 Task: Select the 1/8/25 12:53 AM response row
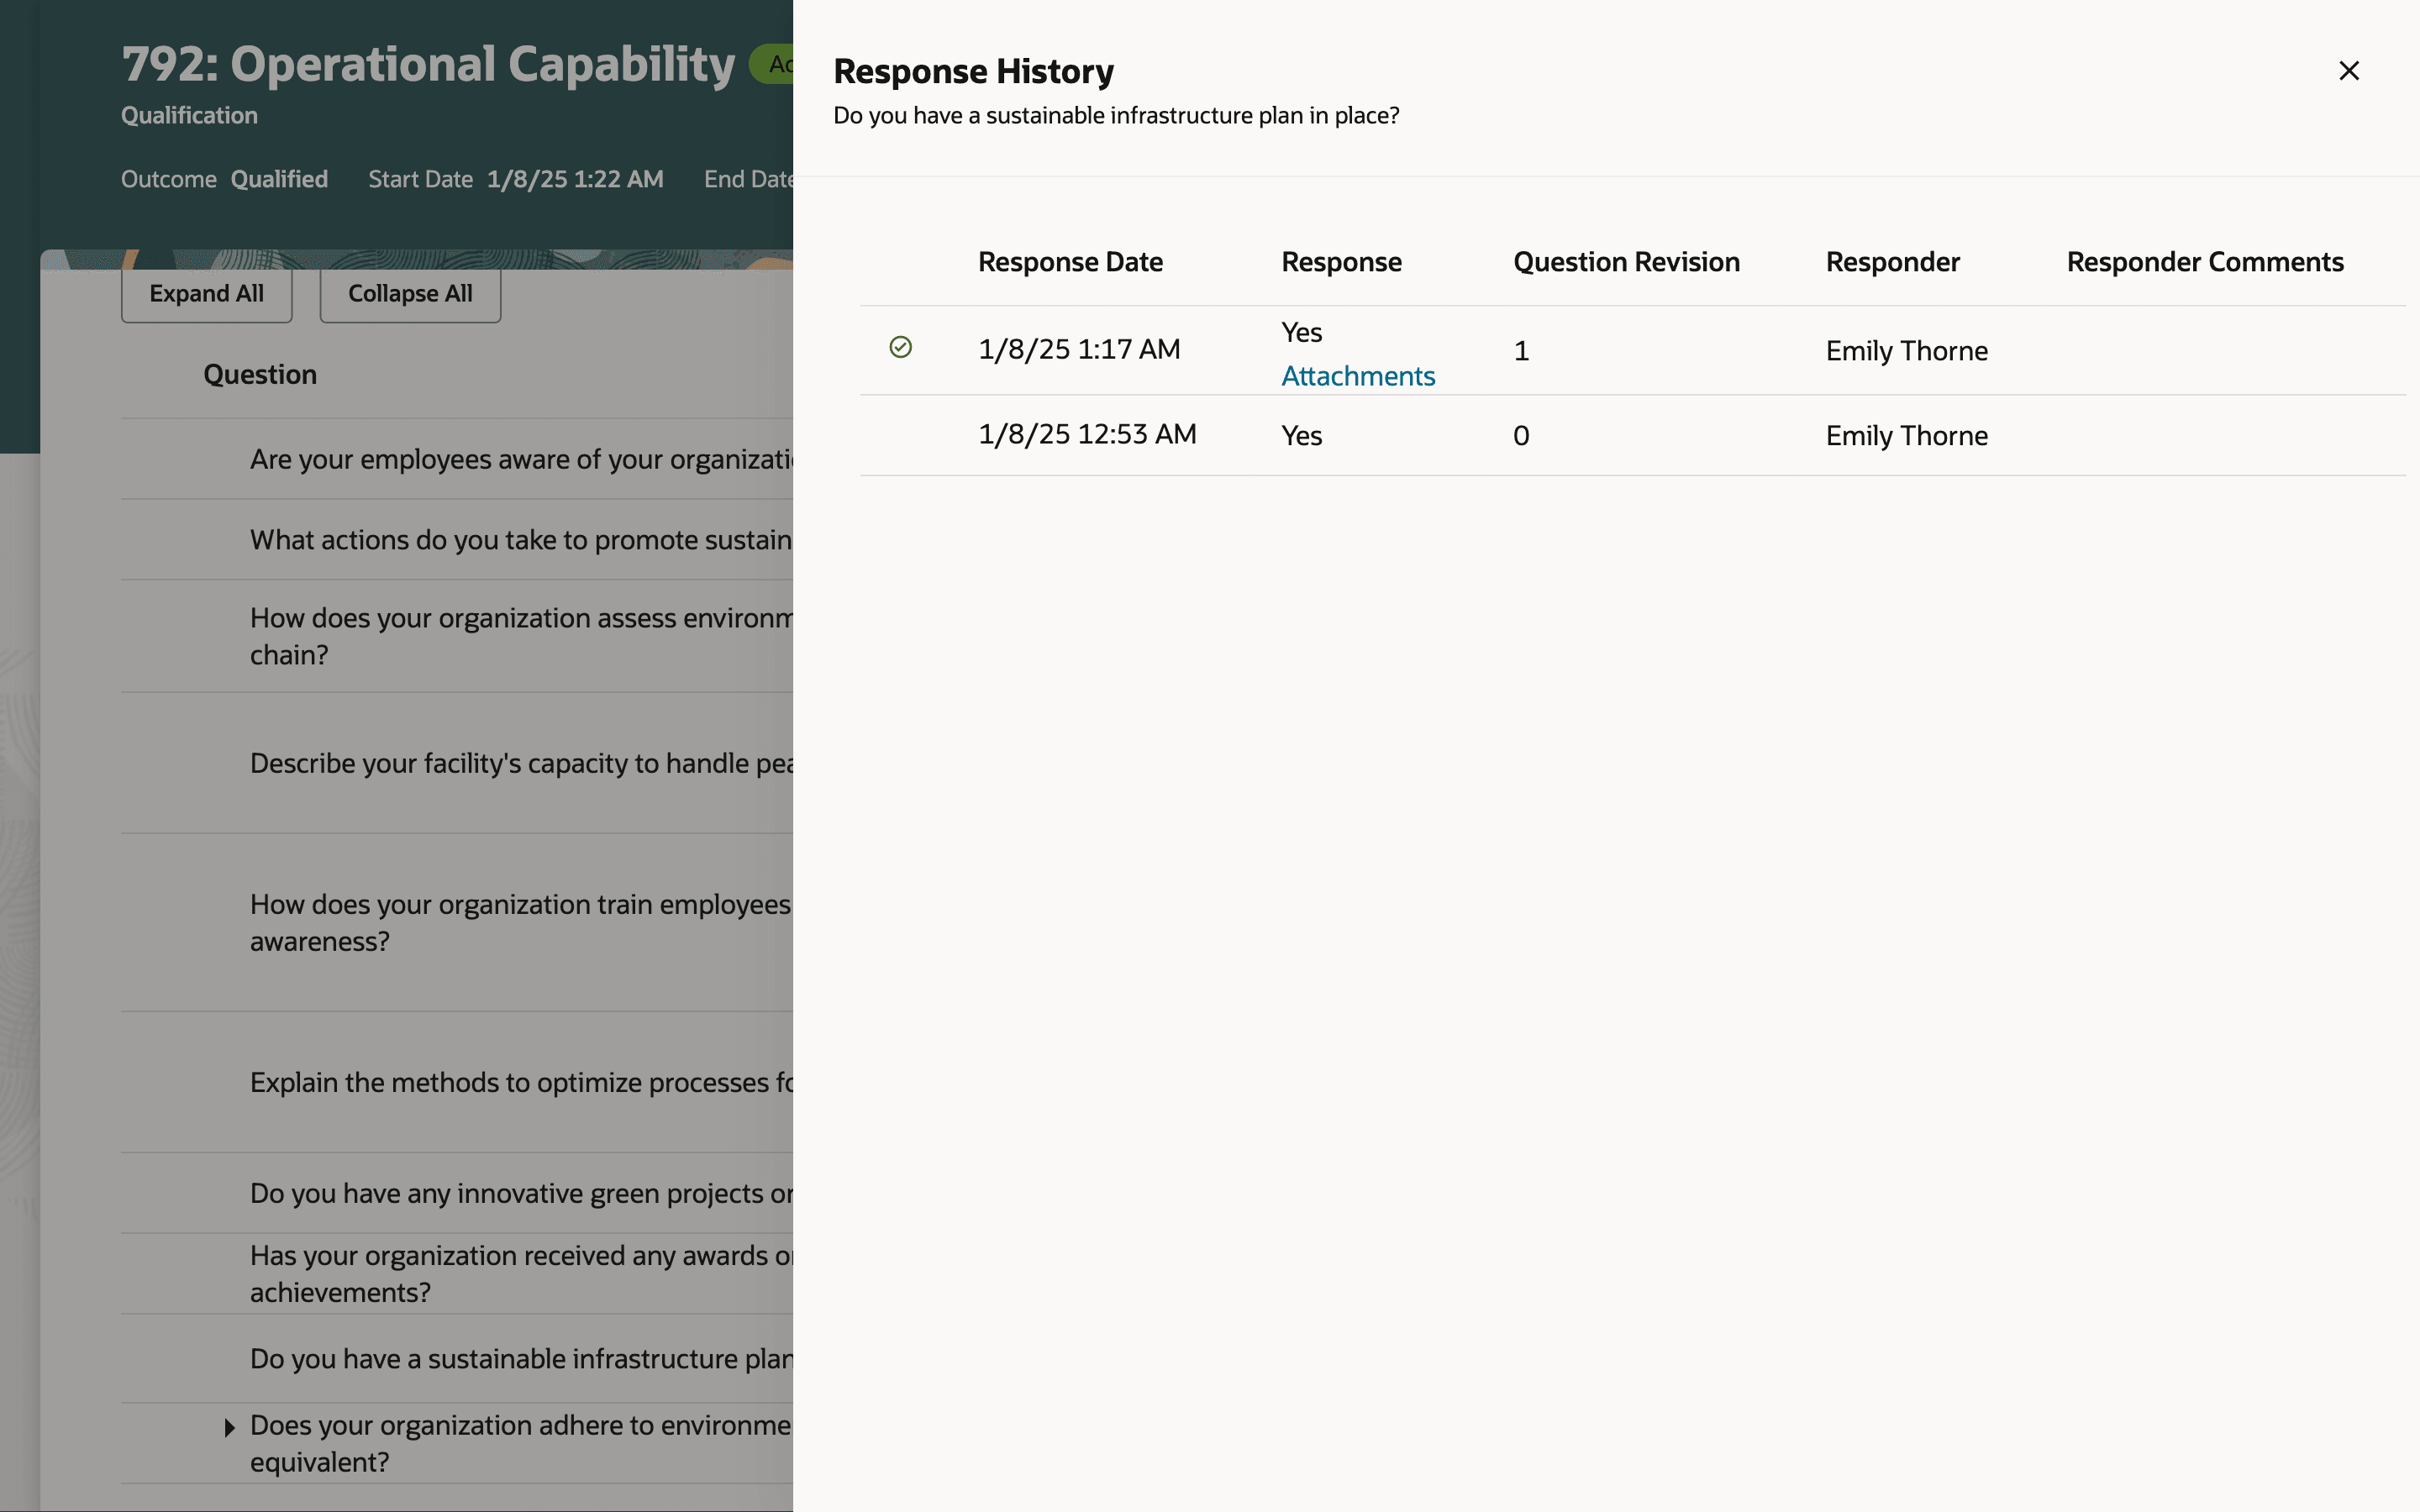pyautogui.click(x=1086, y=435)
